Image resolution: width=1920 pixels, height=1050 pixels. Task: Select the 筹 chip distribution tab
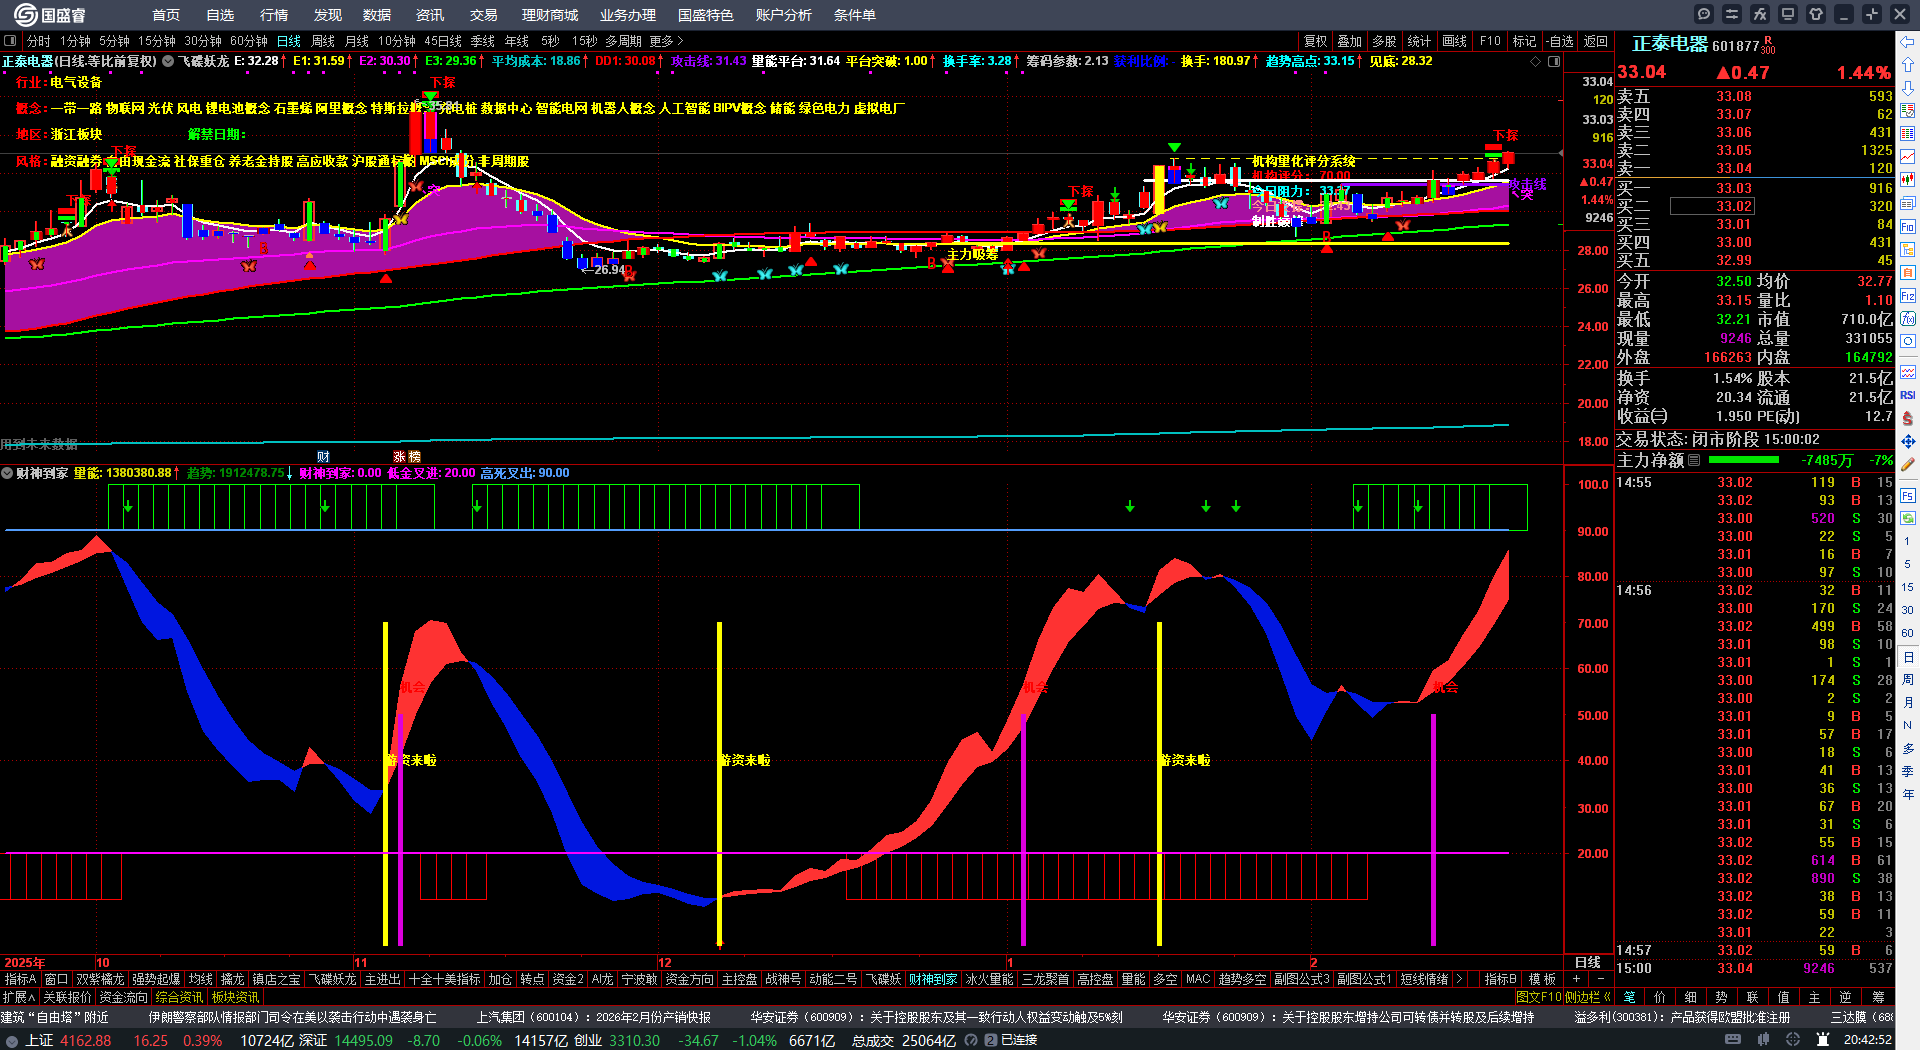[1878, 997]
